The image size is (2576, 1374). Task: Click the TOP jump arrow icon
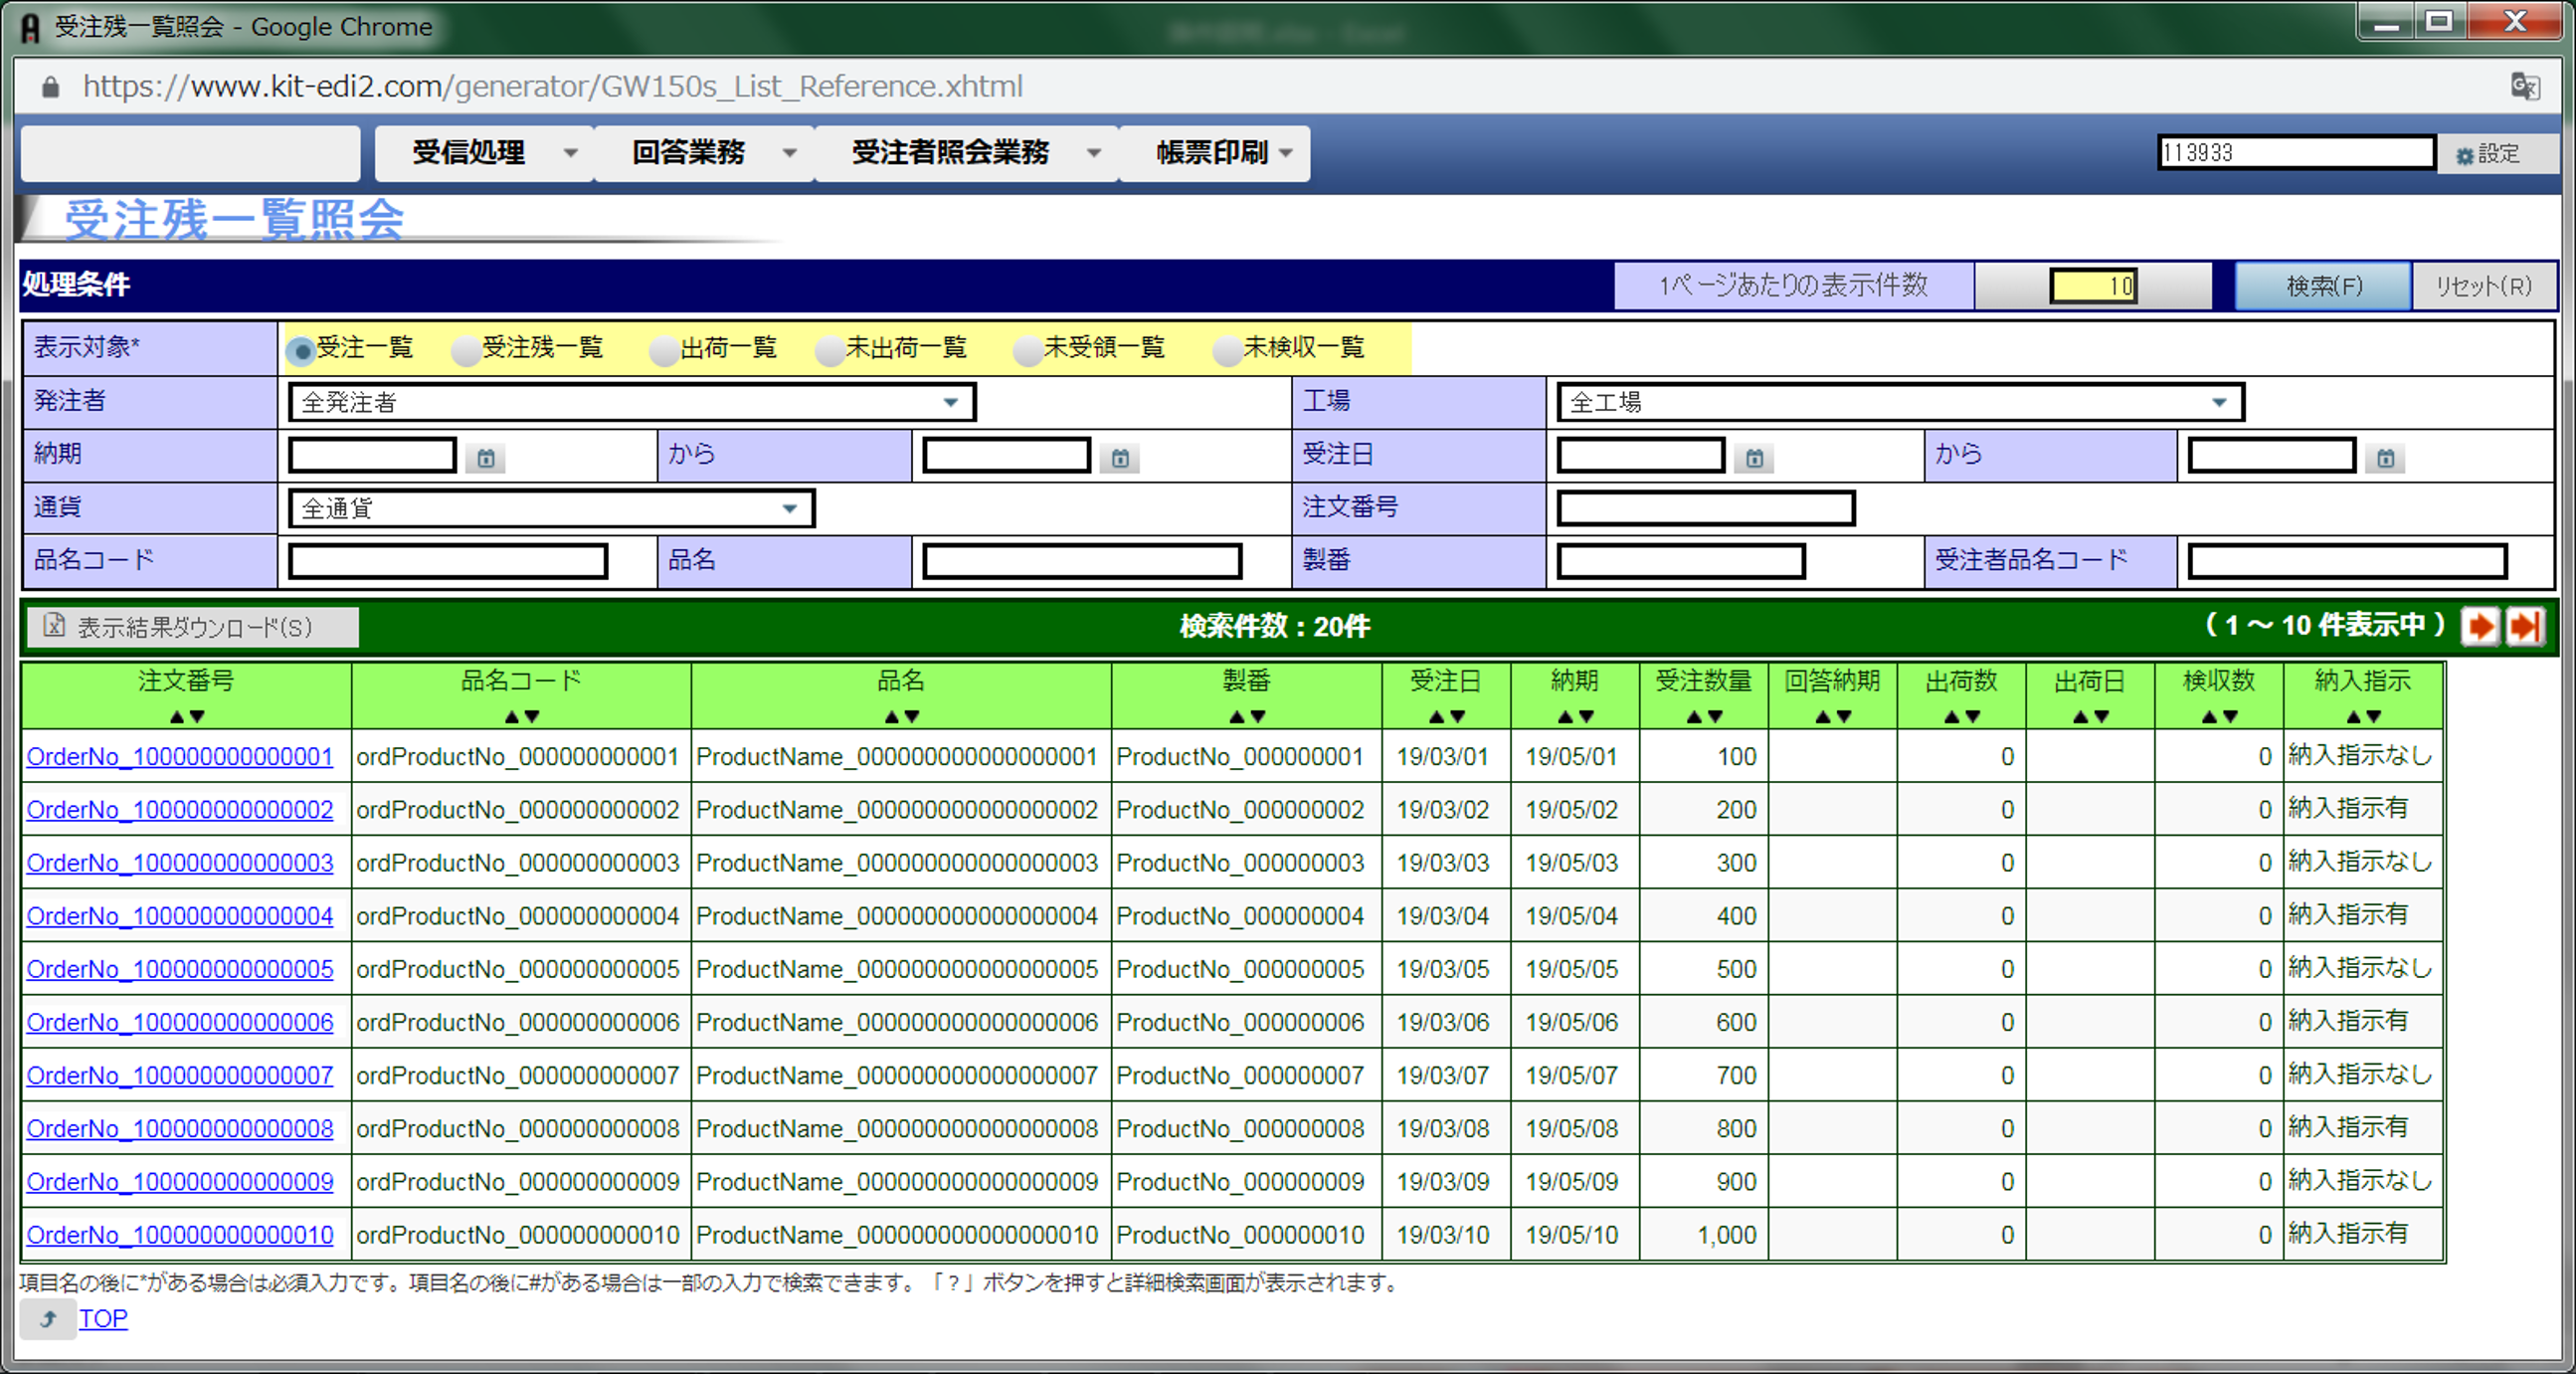point(47,1319)
